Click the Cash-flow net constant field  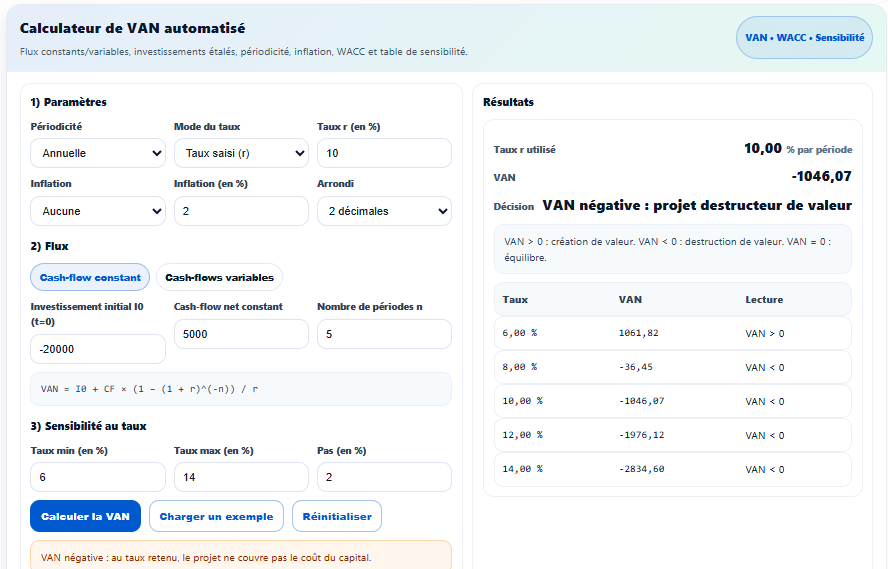click(240, 334)
